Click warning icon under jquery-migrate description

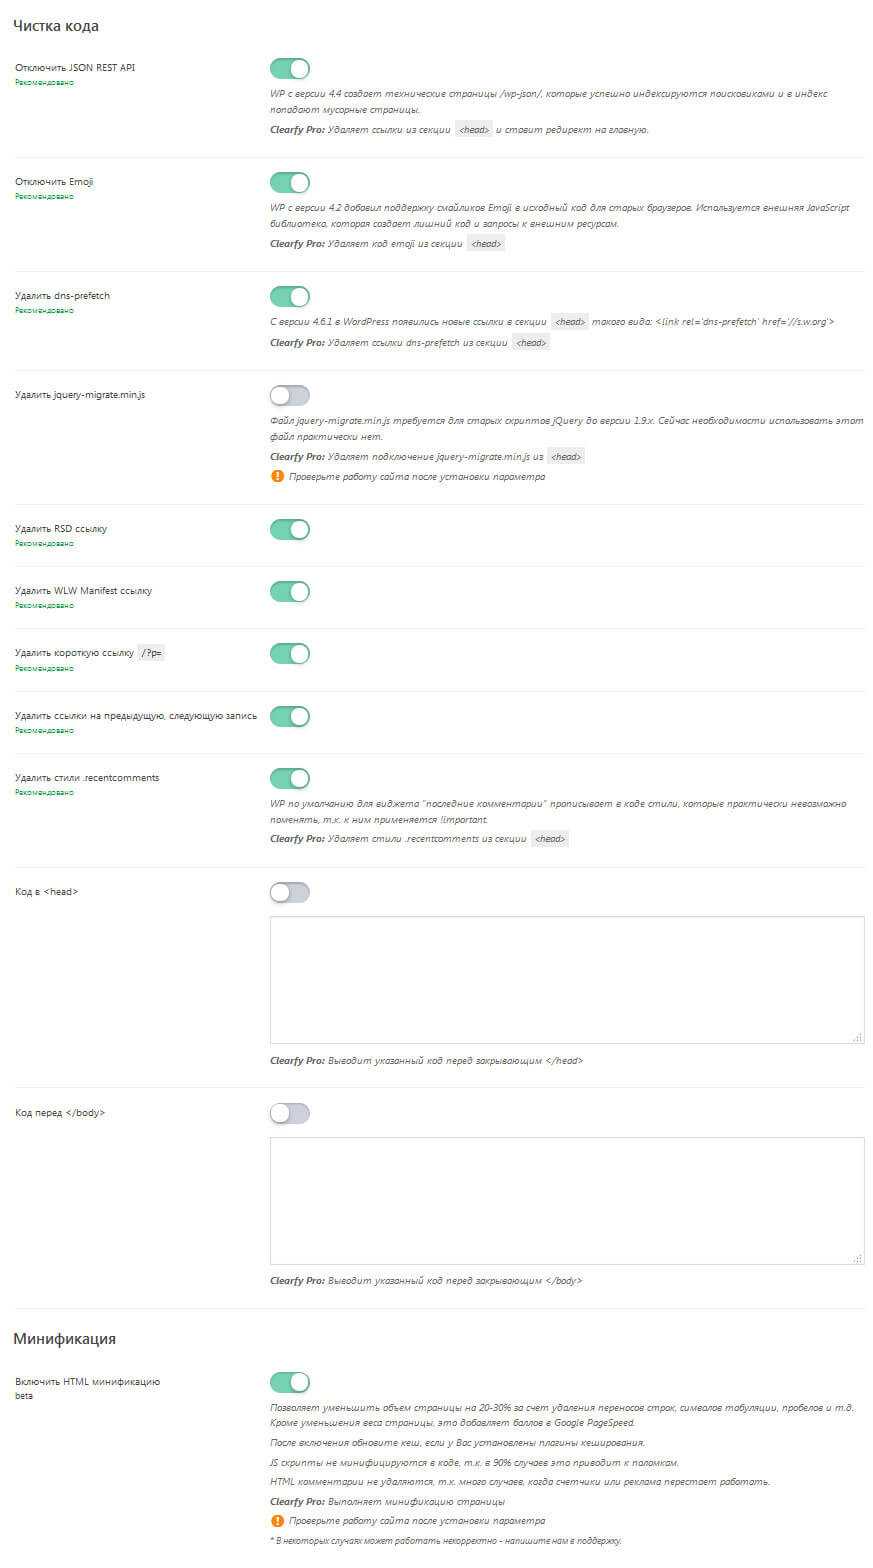[x=277, y=476]
